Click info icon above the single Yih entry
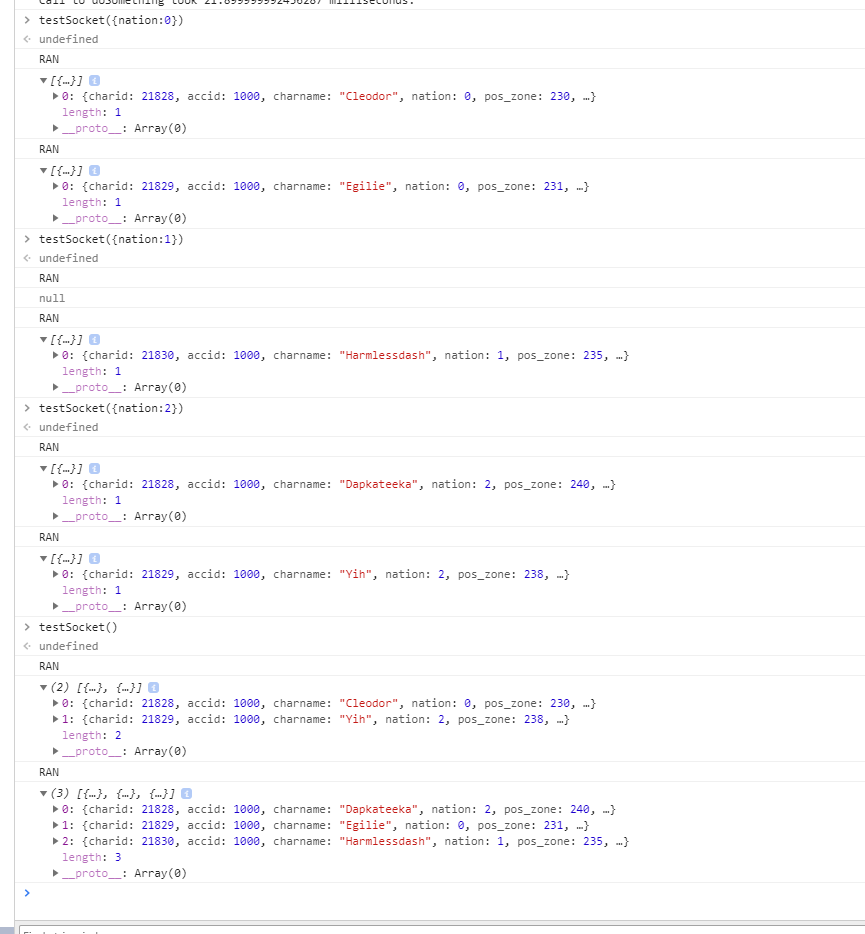This screenshot has width=865, height=934. [94, 558]
